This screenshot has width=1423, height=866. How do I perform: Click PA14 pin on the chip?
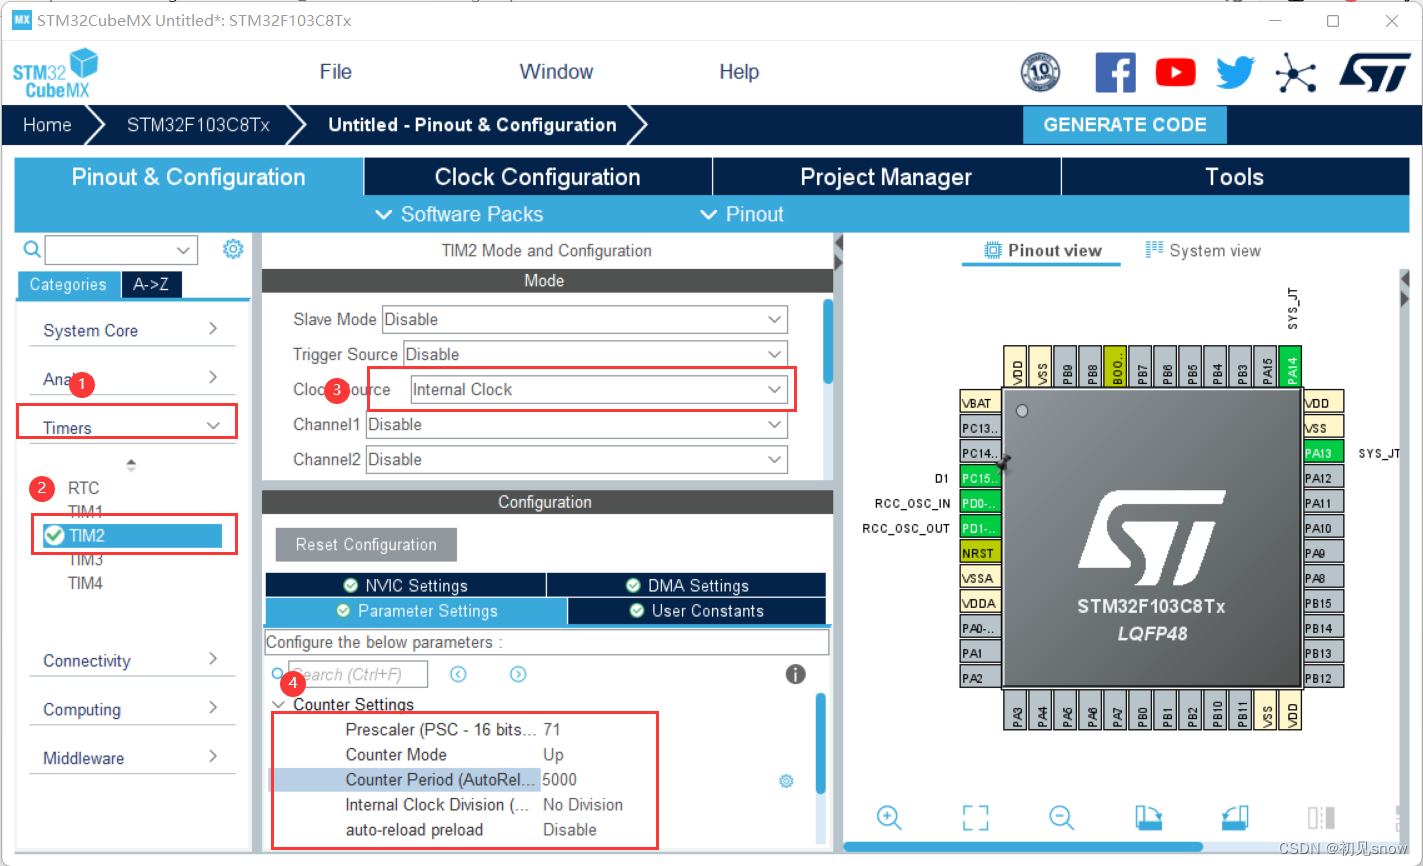tap(1292, 367)
